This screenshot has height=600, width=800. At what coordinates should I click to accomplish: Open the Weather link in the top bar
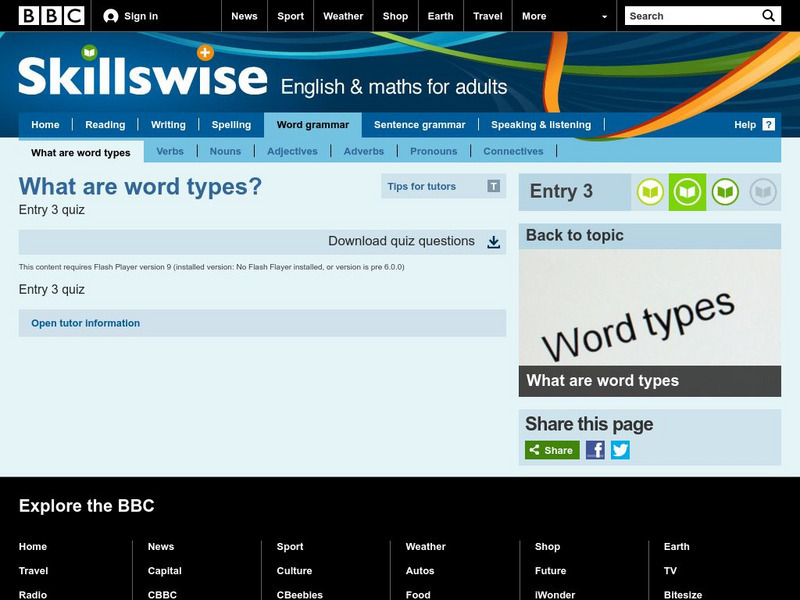click(x=343, y=16)
